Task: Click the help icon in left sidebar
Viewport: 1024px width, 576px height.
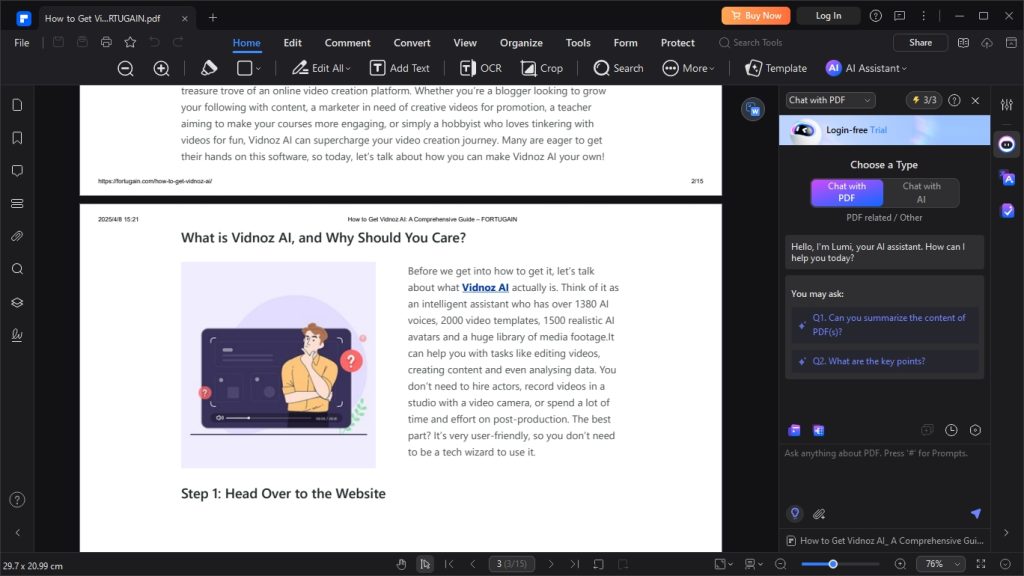Action: 17,500
